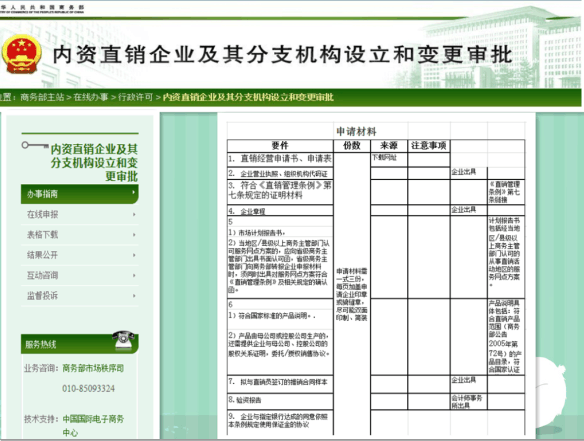The height and width of the screenshot is (441, 584).
Task: Click the telephone icon on 服务热线
Action: [124, 340]
